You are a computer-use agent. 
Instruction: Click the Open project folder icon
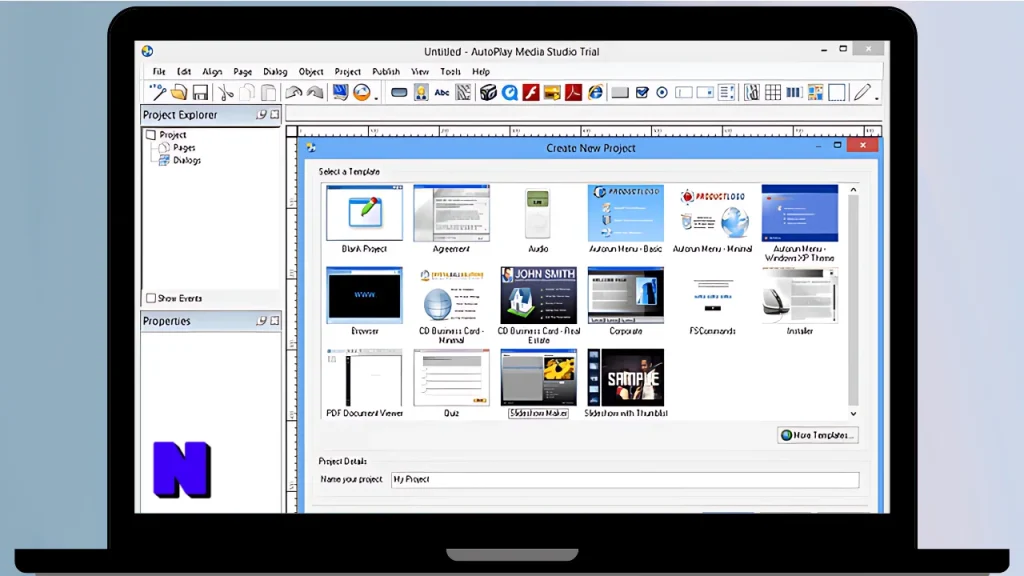click(179, 92)
